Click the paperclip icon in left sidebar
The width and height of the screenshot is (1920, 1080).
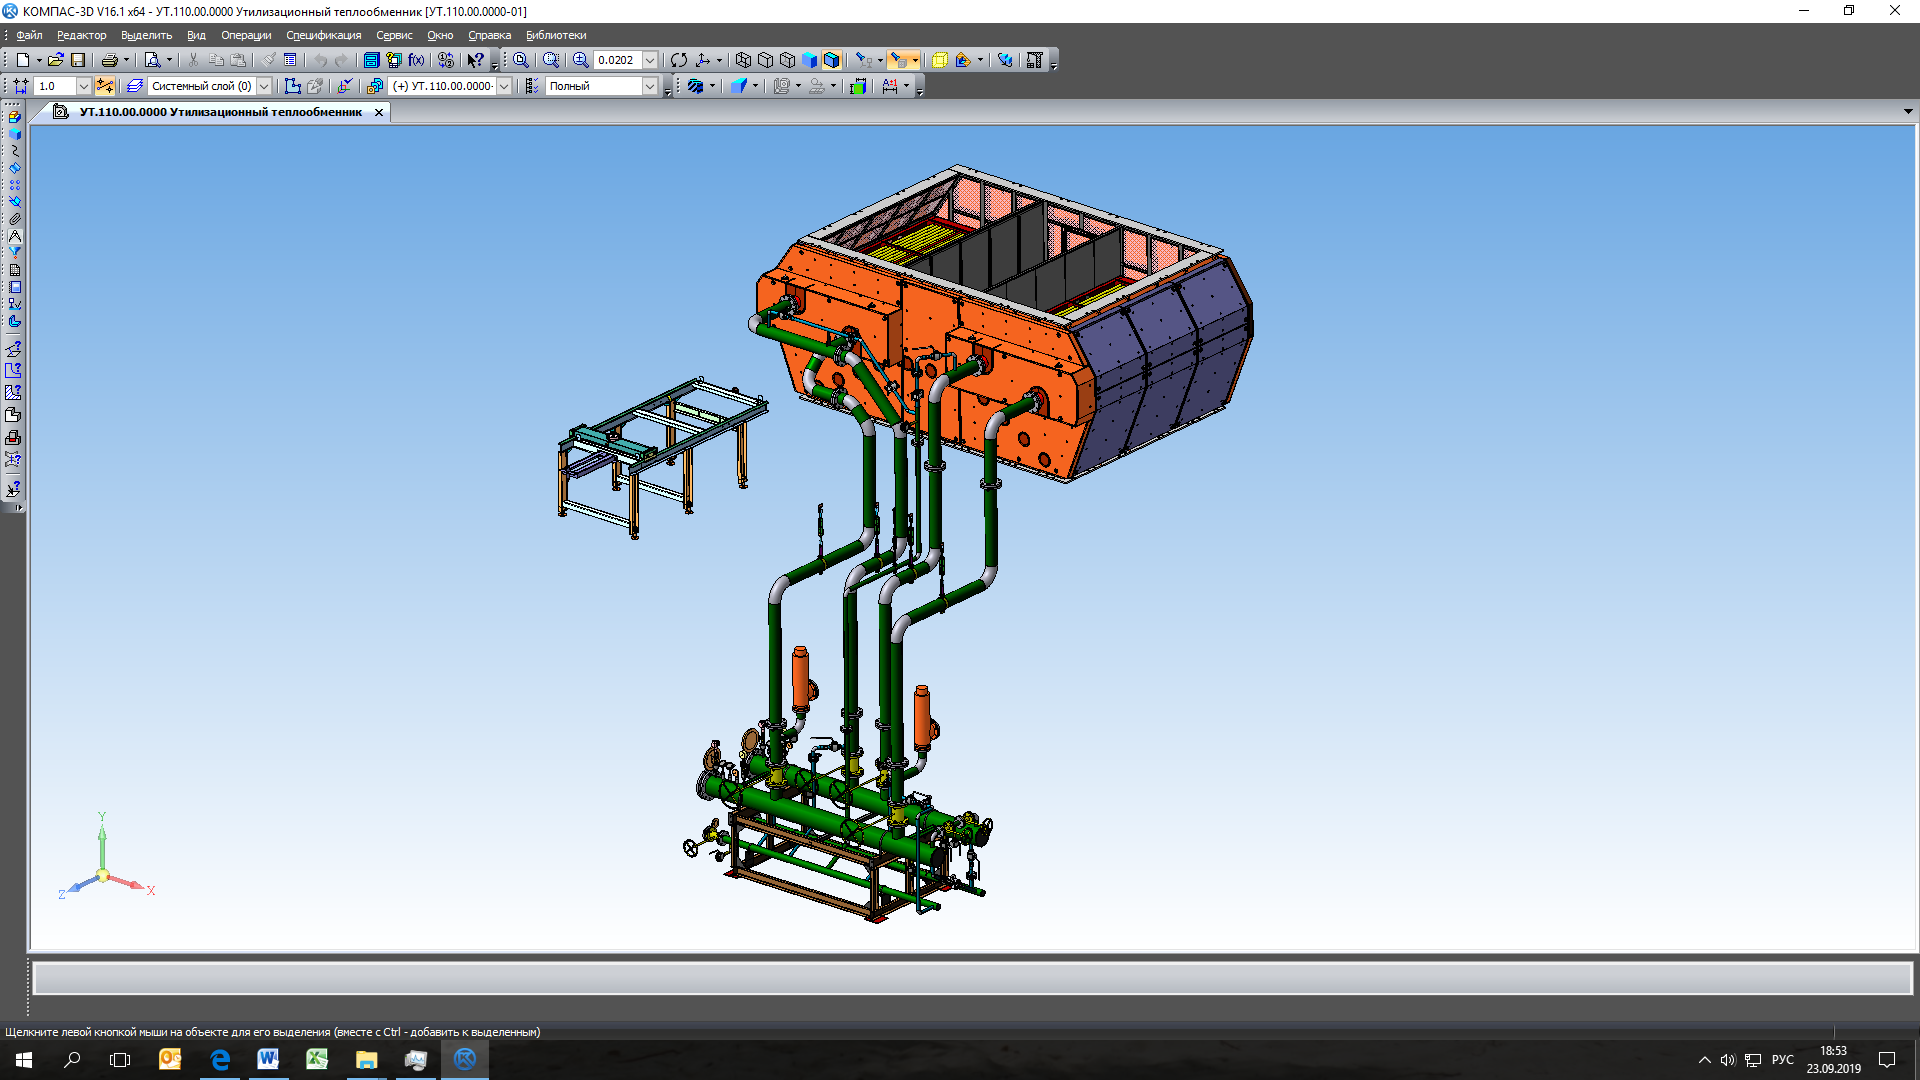(x=15, y=219)
